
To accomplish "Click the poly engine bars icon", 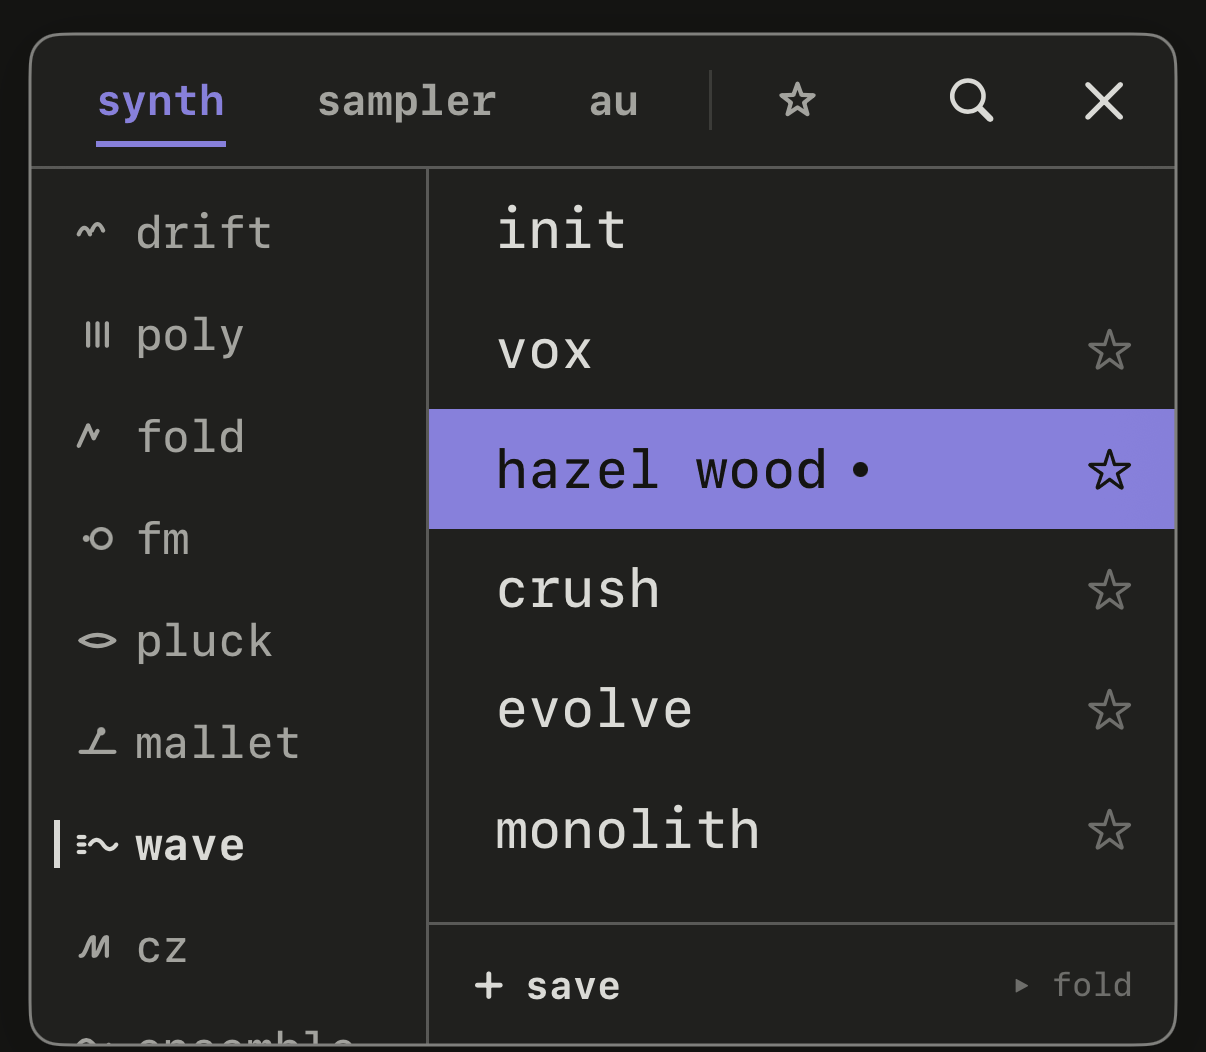I will (x=97, y=335).
